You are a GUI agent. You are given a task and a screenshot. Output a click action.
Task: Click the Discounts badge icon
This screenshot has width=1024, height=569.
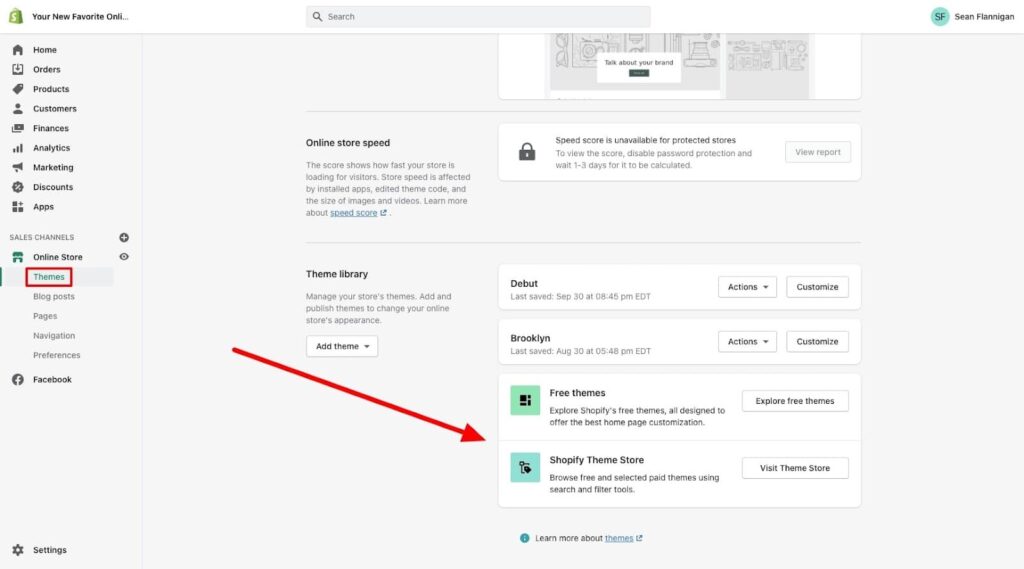(x=18, y=187)
